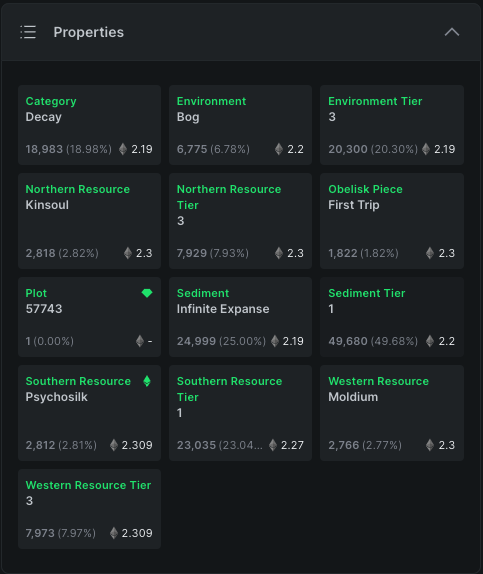Open the Environment Tier 3 property card

[x=392, y=125]
